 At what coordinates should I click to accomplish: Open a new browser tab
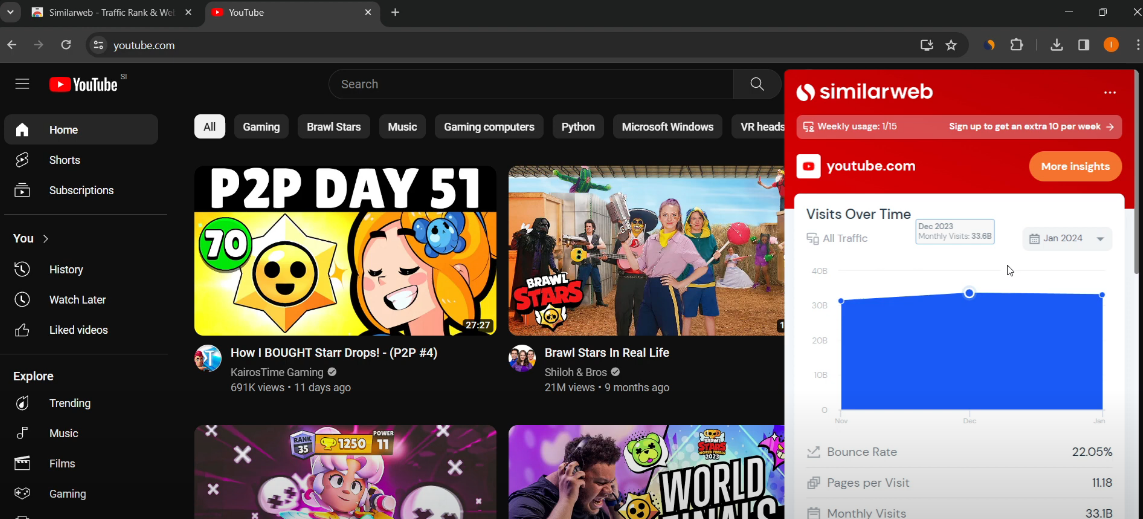tap(395, 12)
